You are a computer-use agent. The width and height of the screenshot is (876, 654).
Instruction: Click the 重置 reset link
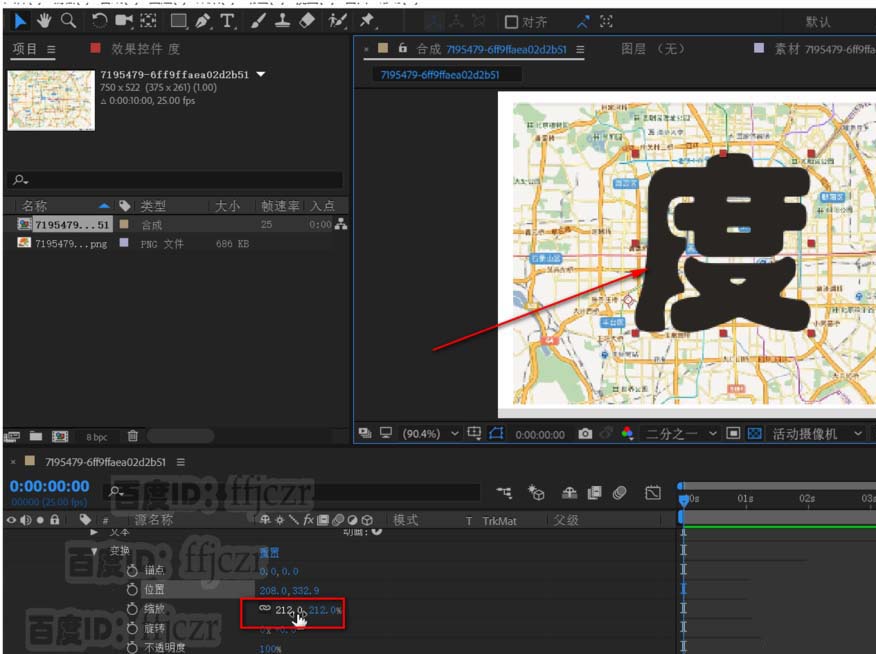point(269,551)
